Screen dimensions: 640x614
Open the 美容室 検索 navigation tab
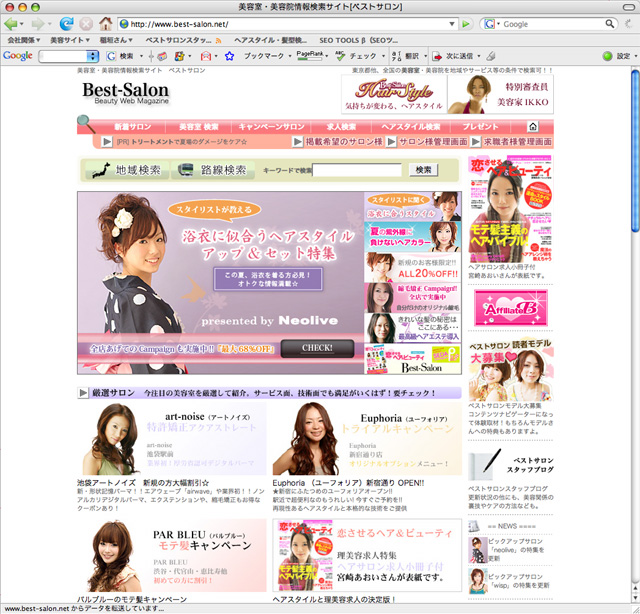(x=199, y=127)
